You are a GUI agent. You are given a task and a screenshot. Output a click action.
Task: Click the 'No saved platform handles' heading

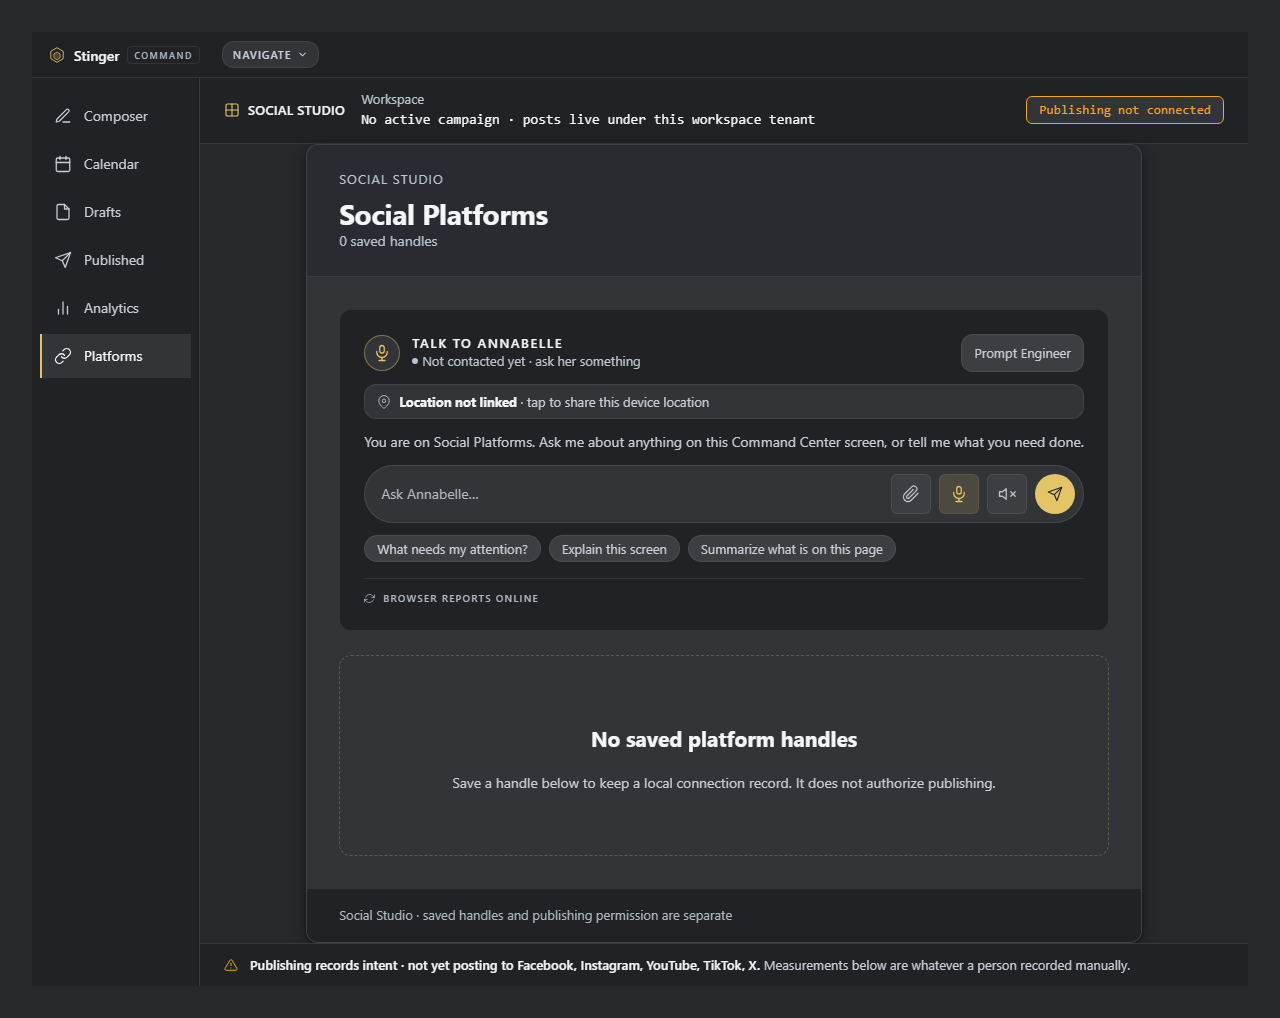click(724, 740)
